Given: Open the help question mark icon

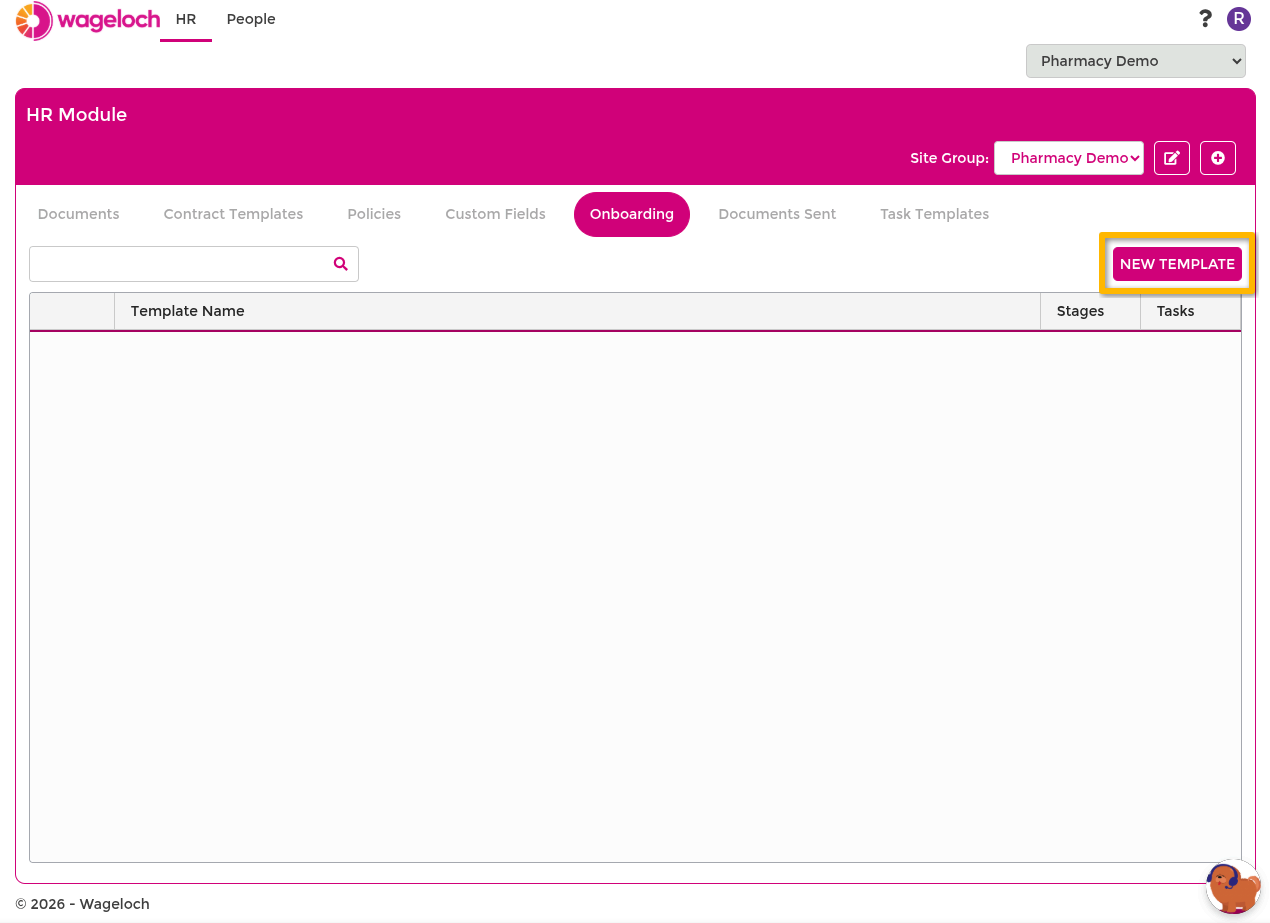Looking at the screenshot, I should tap(1205, 19).
